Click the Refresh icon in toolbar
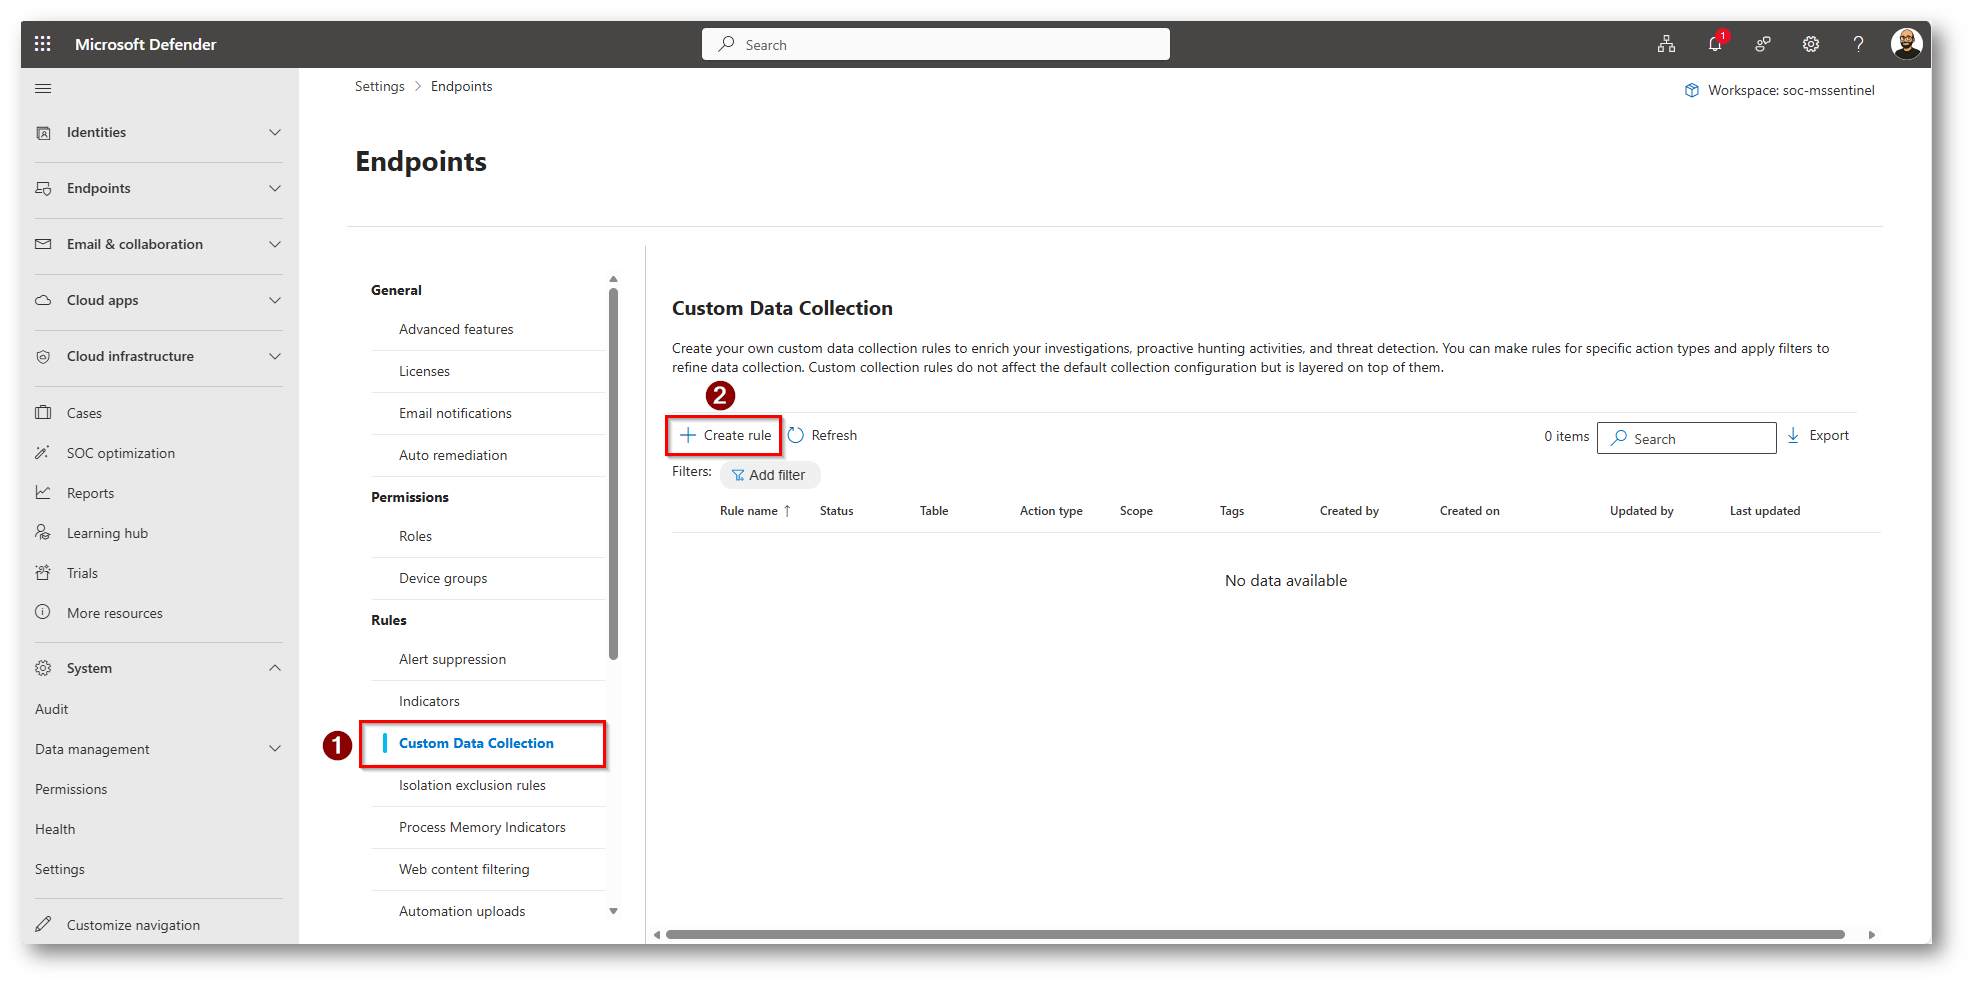 pos(796,436)
